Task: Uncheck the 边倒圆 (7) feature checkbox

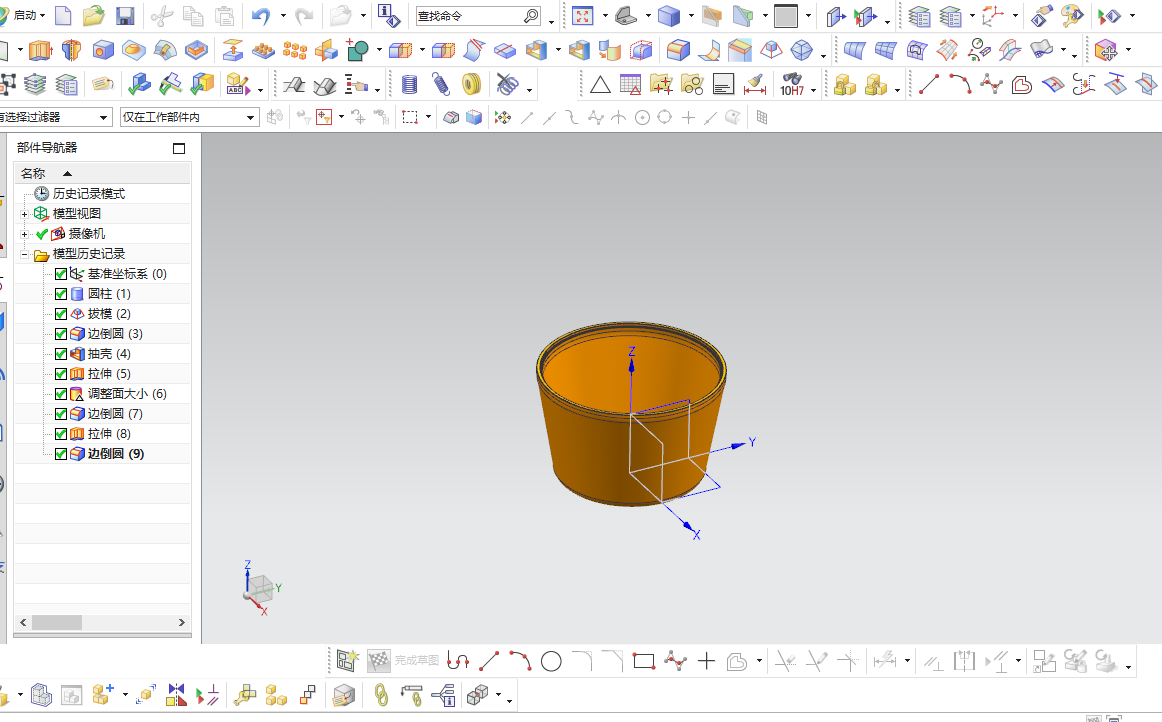Action: [x=61, y=414]
